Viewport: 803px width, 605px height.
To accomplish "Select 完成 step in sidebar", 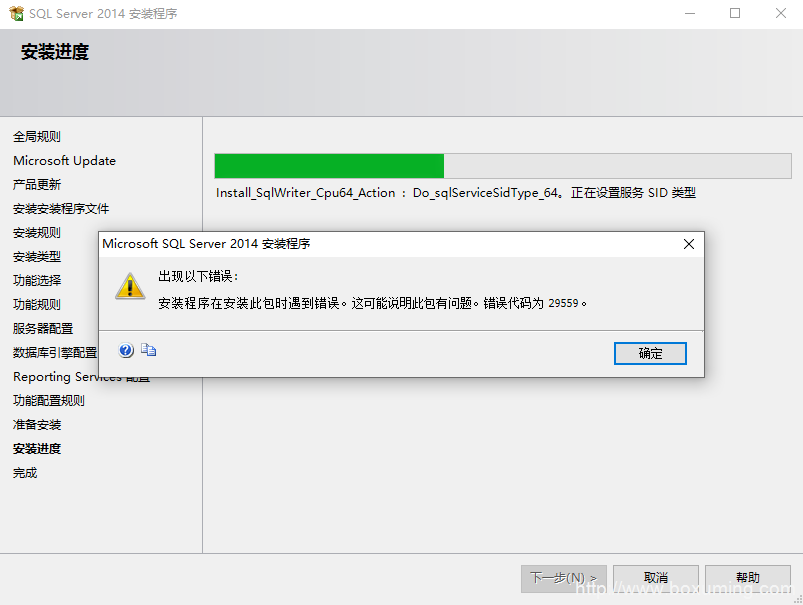I will click(x=25, y=473).
